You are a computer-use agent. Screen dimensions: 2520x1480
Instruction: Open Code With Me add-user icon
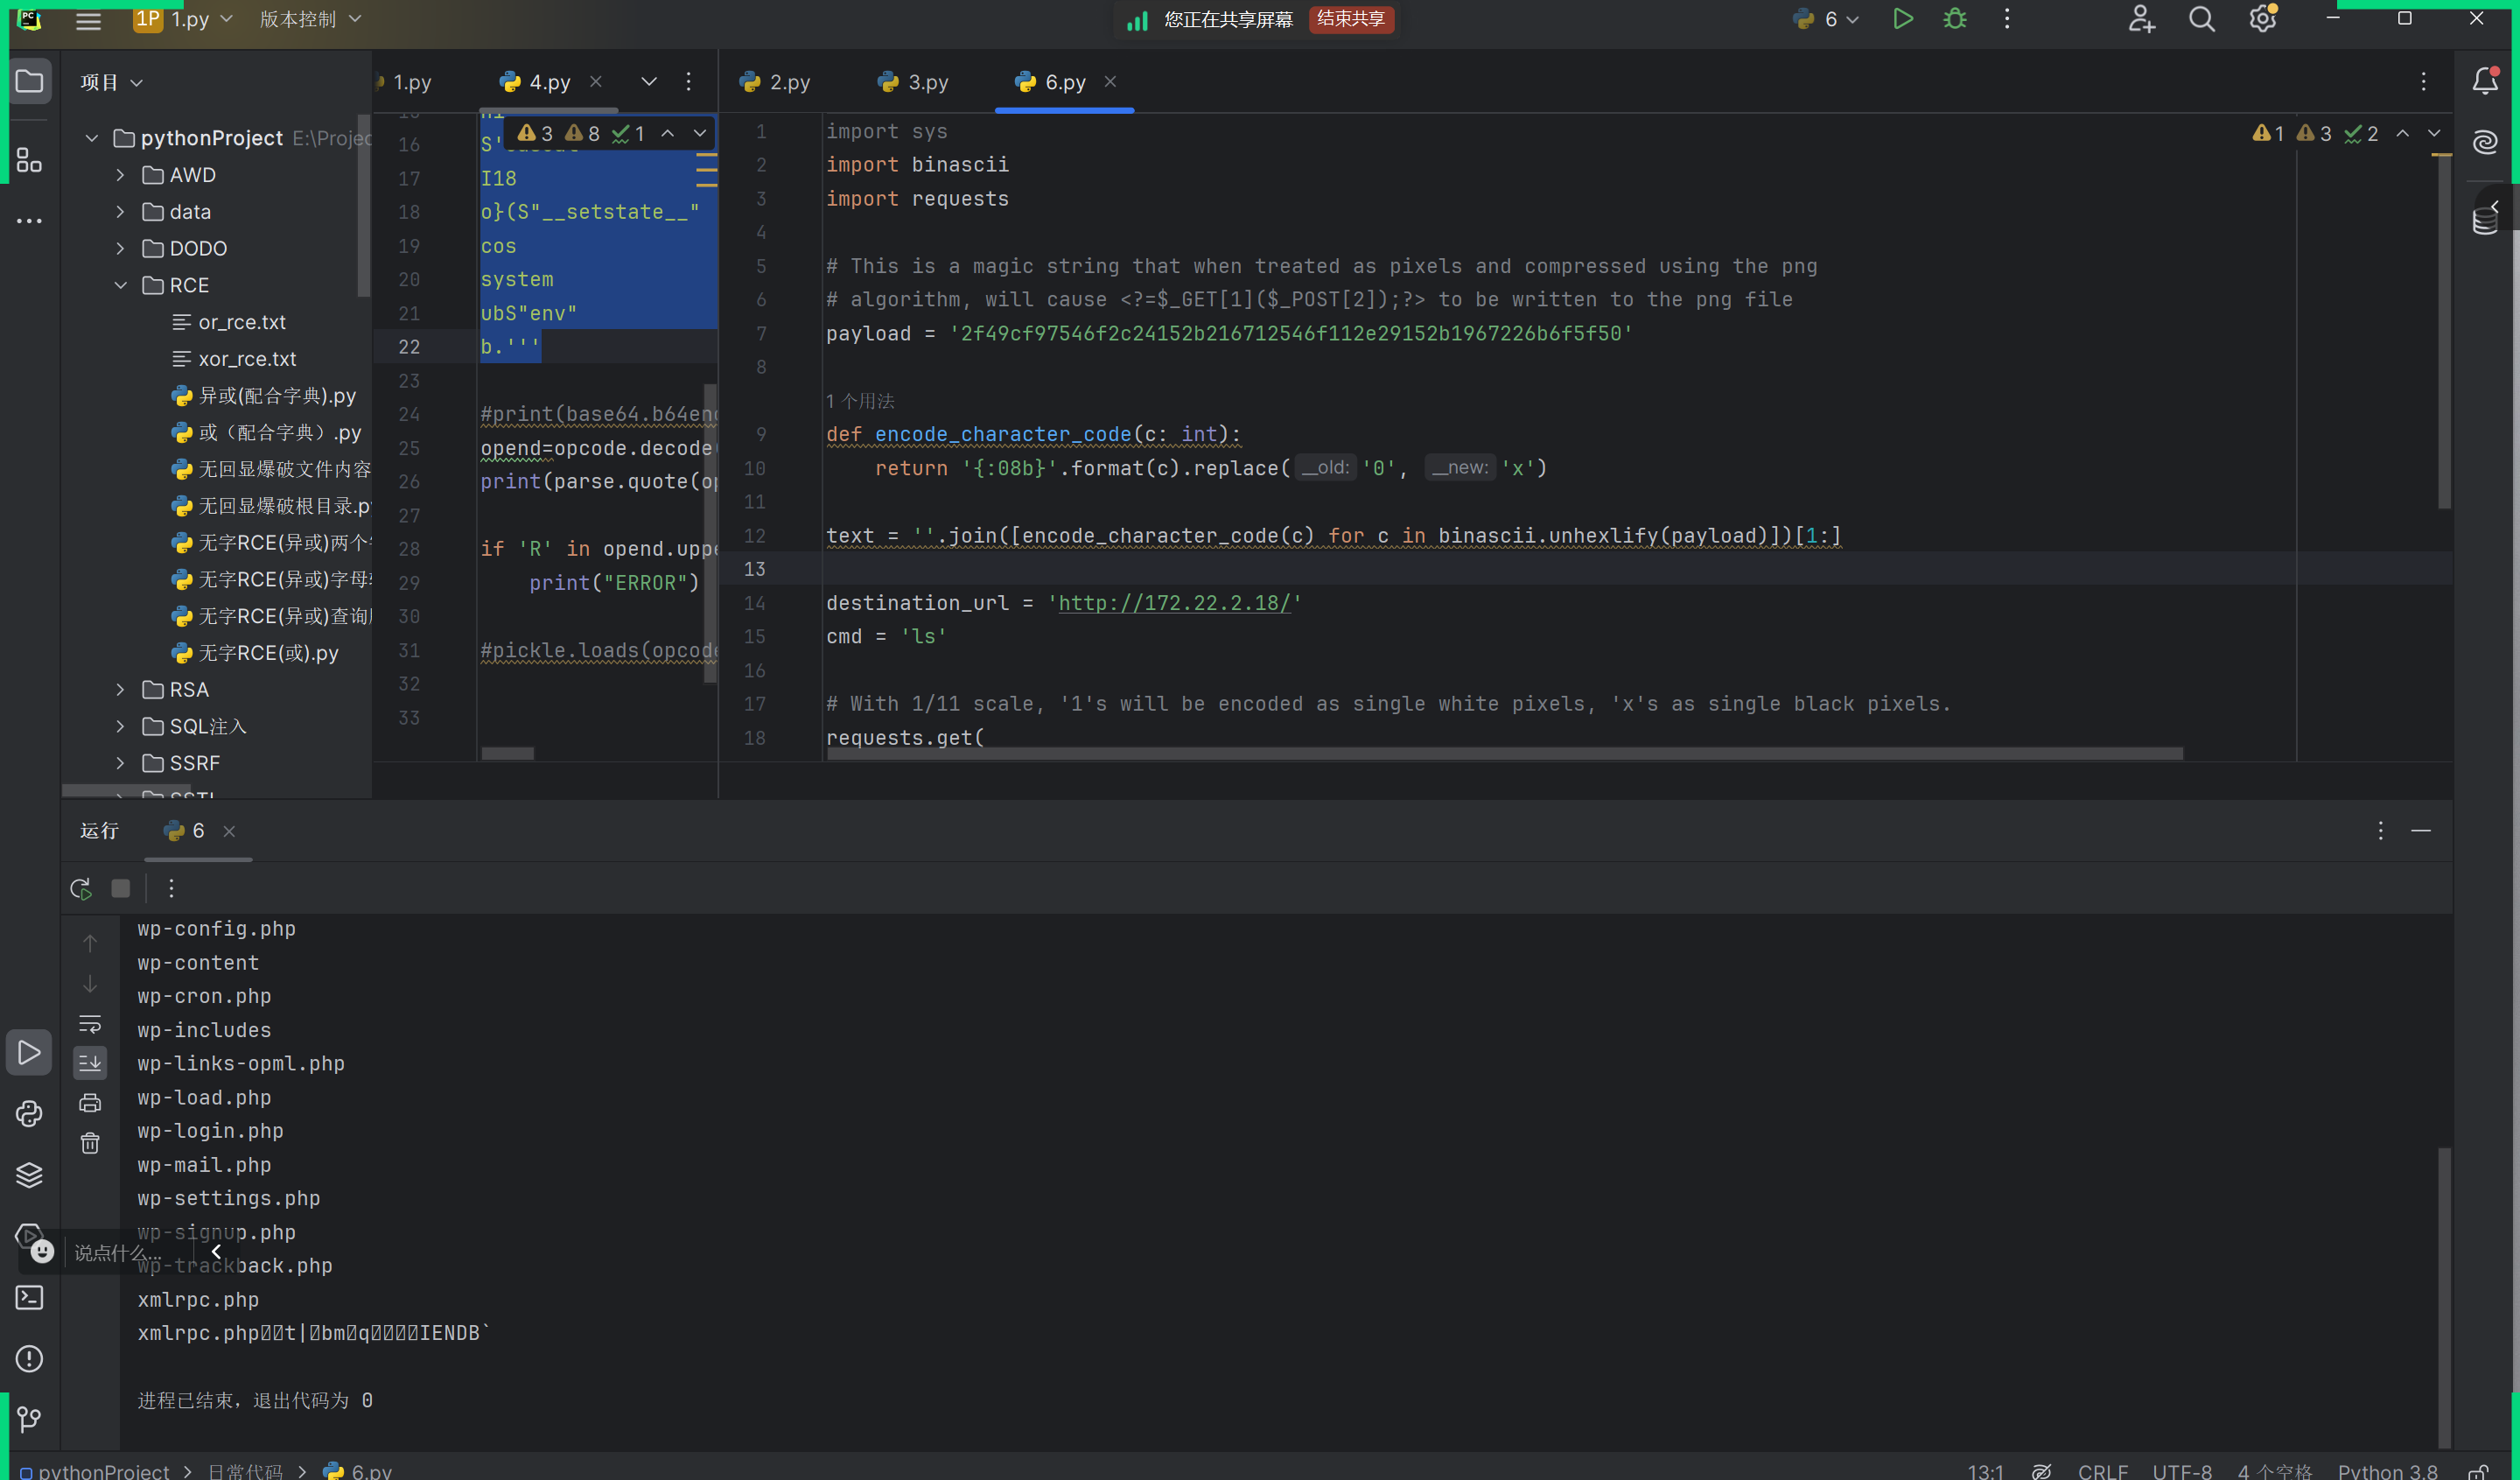[x=2140, y=19]
